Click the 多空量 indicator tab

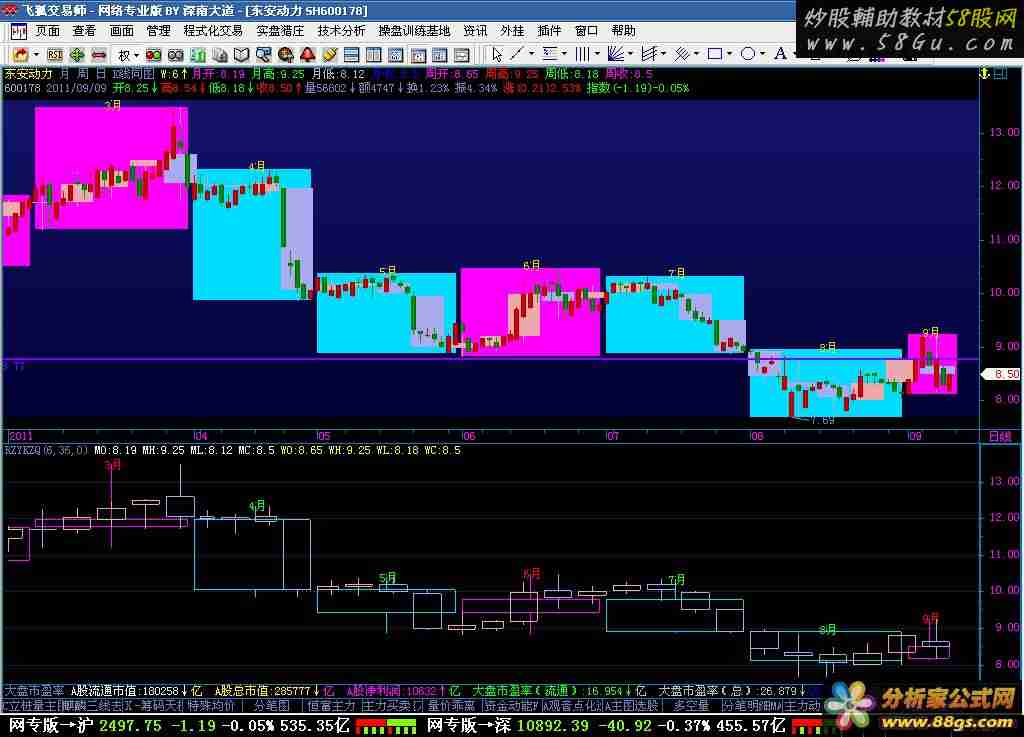point(691,706)
